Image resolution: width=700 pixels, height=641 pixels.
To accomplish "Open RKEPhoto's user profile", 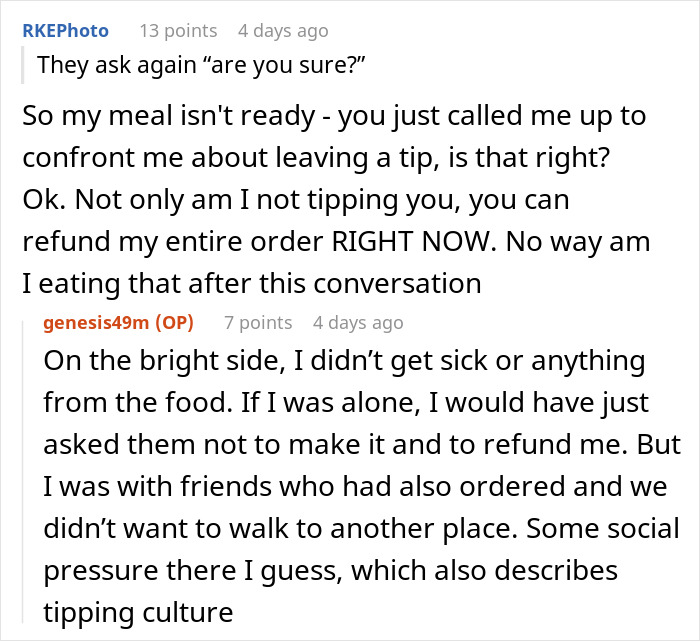I will pos(65,31).
